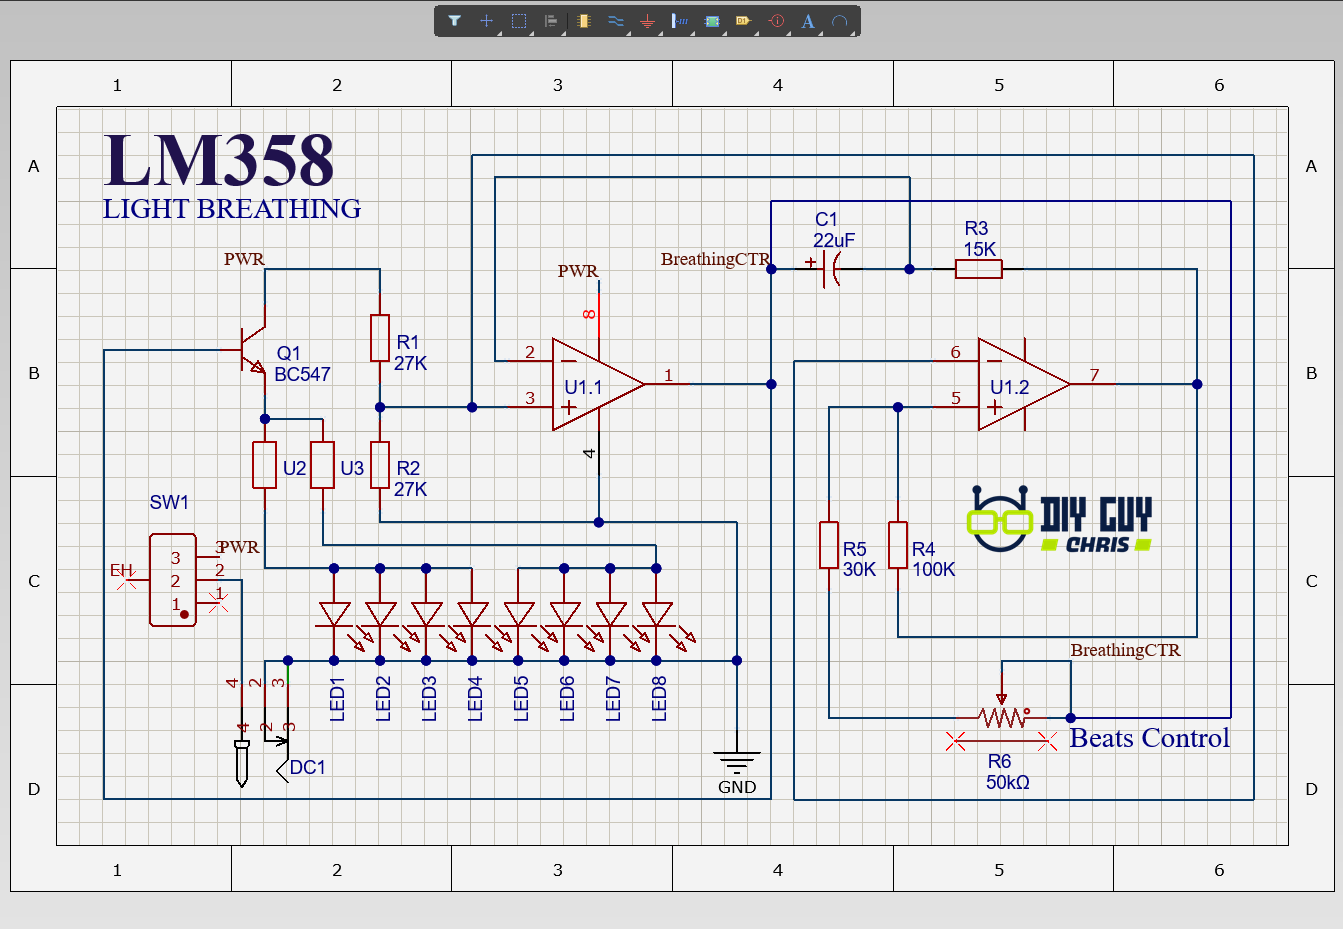This screenshot has height=929, width=1343.
Task: Choose the place bus tool
Action: pos(679,20)
